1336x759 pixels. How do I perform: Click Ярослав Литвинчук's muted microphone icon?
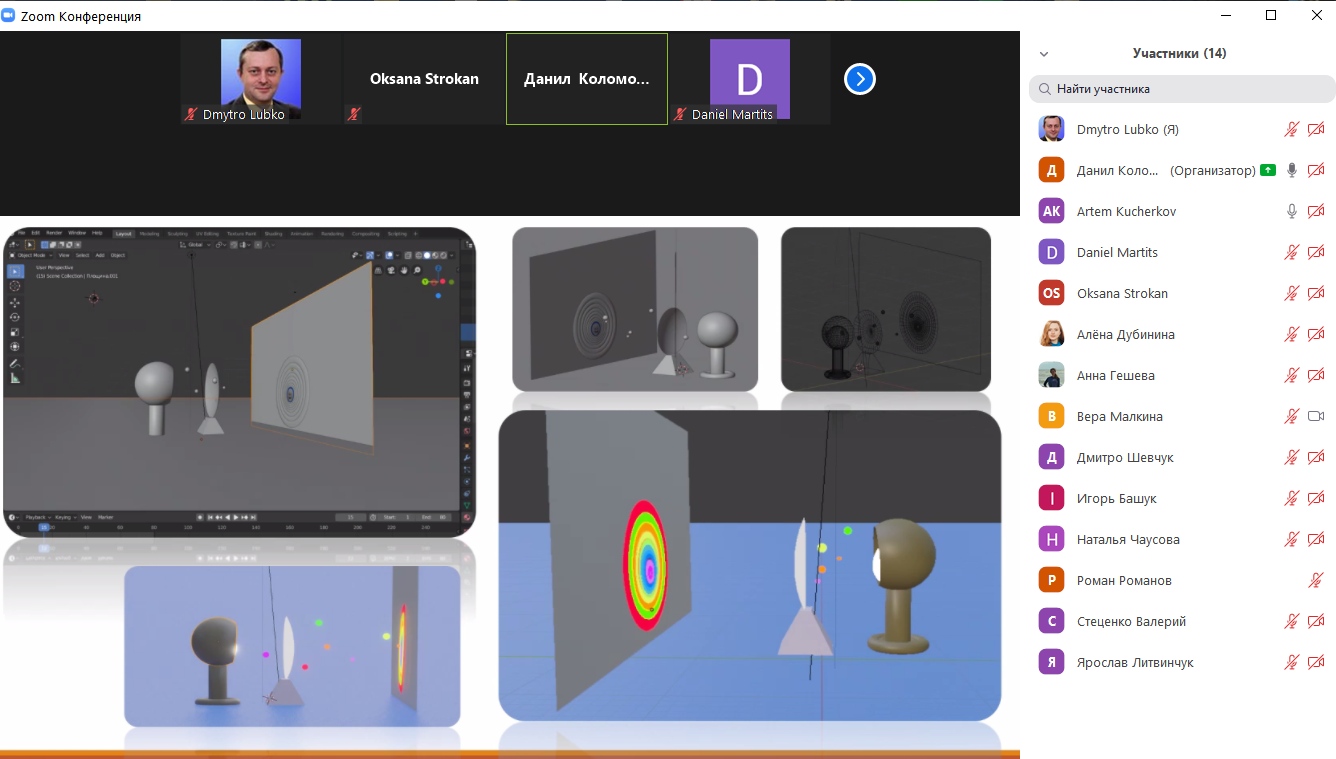tap(1292, 662)
